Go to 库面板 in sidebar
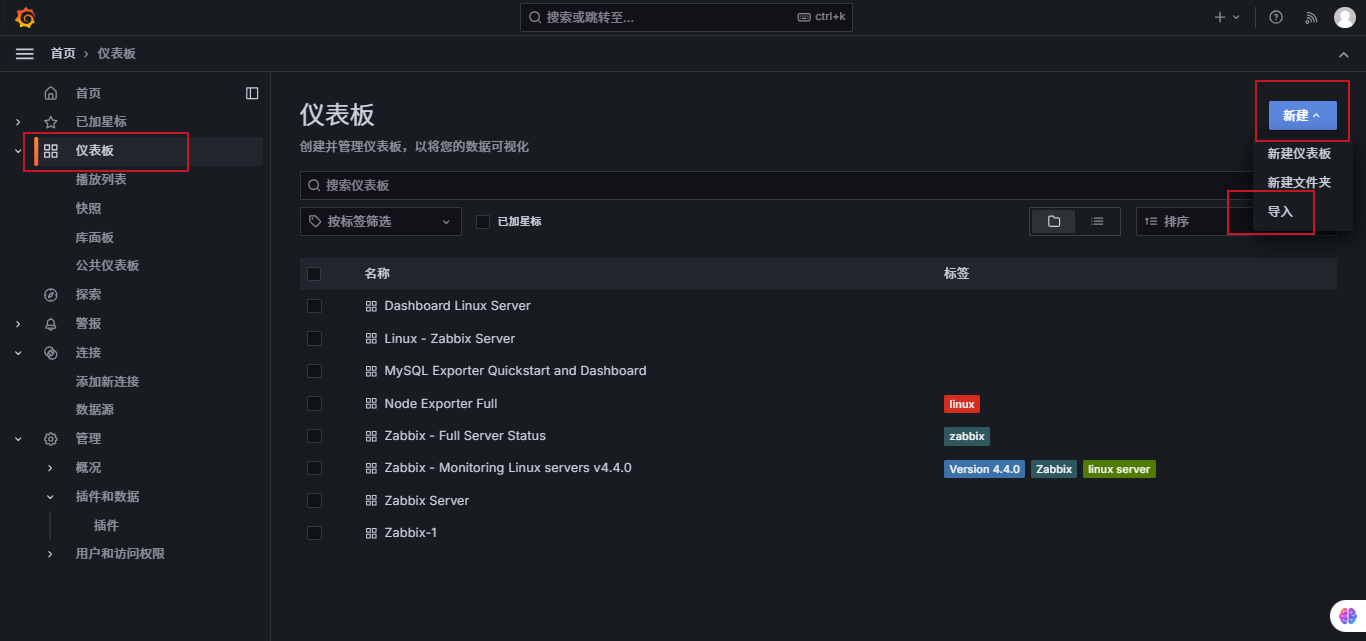Screen dimensions: 1366x641 tap(95, 238)
